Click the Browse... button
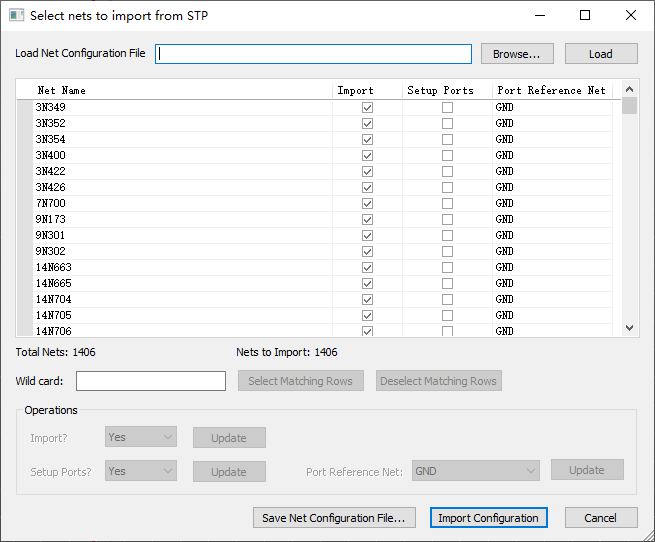 click(x=517, y=54)
